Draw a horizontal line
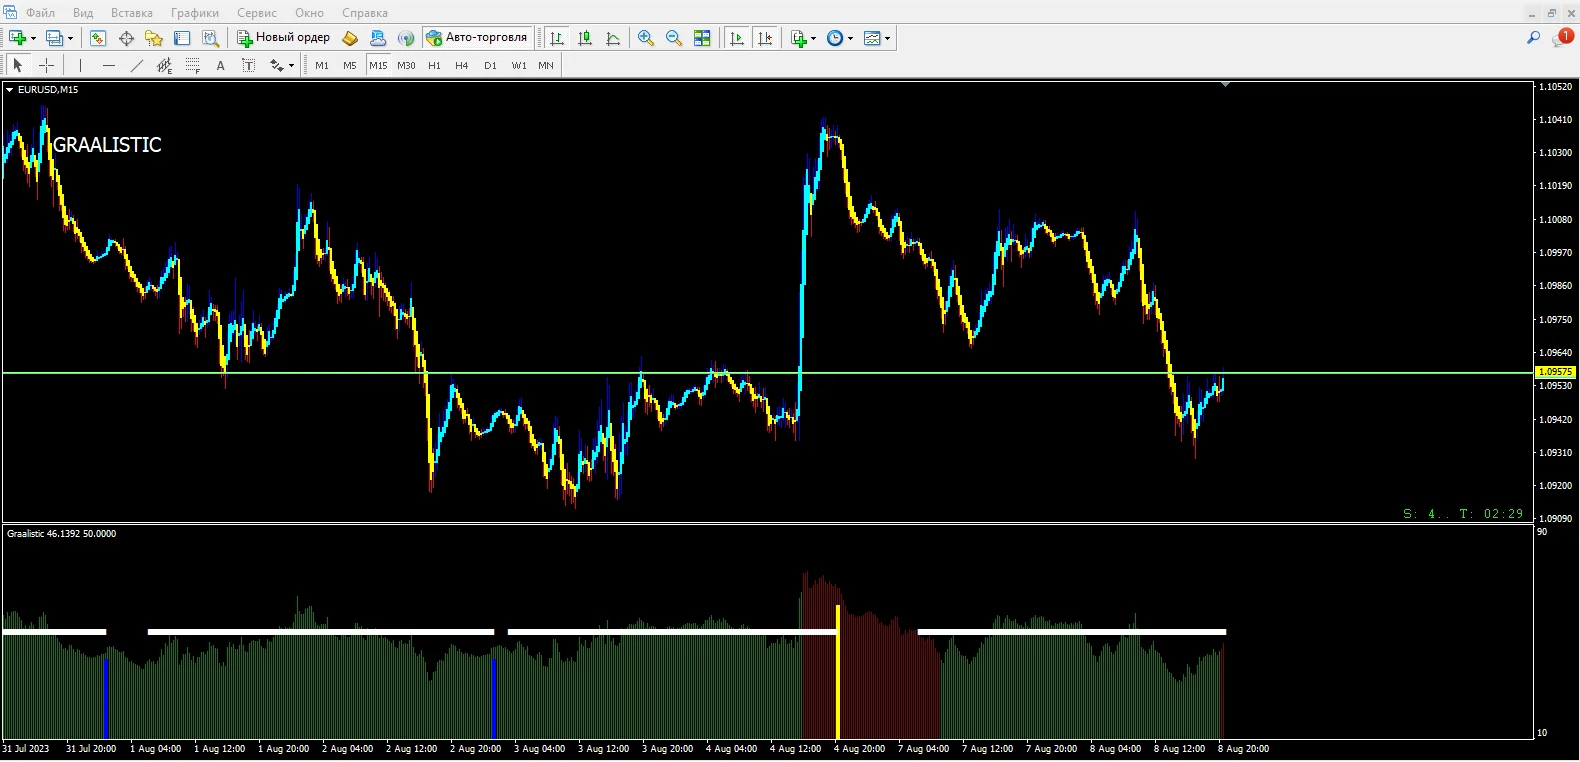 (108, 65)
